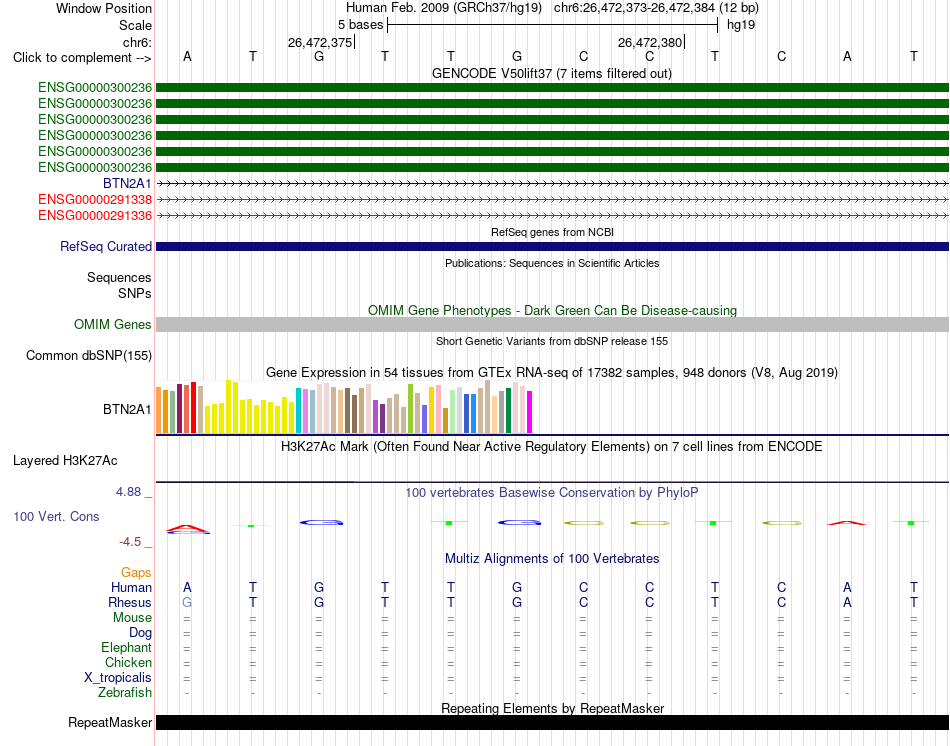Click the '5 bases' scale bar text
The width and height of the screenshot is (950, 746).
click(360, 25)
